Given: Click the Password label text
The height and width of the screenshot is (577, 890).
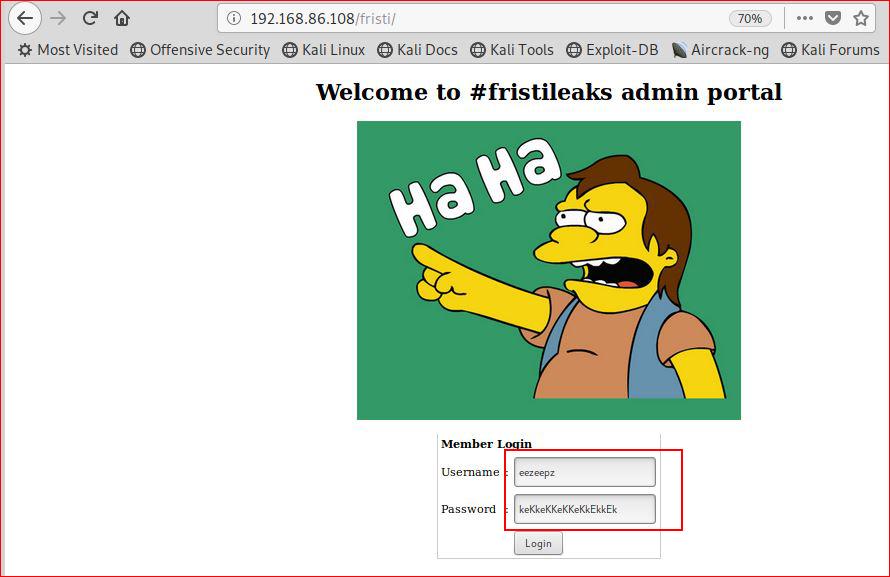Looking at the screenshot, I should tap(468, 509).
